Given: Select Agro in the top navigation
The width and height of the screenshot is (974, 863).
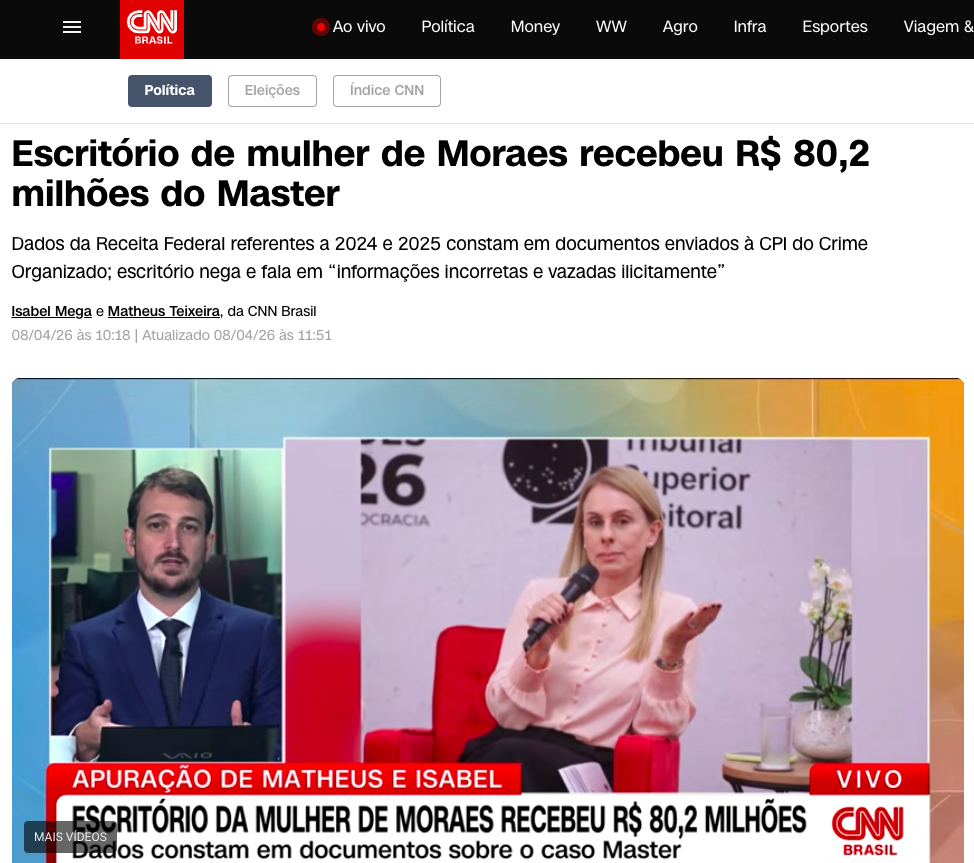Looking at the screenshot, I should point(680,27).
